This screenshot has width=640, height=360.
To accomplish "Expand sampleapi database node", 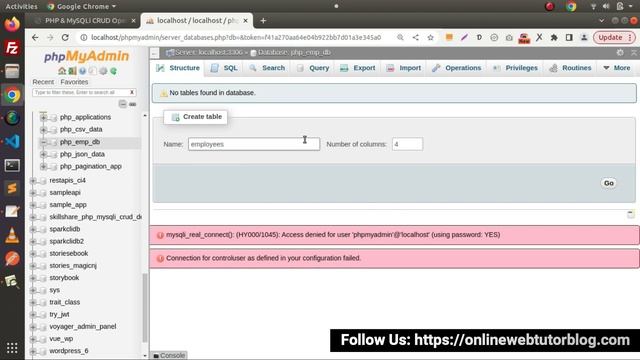I will pyautogui.click(x=33, y=193).
